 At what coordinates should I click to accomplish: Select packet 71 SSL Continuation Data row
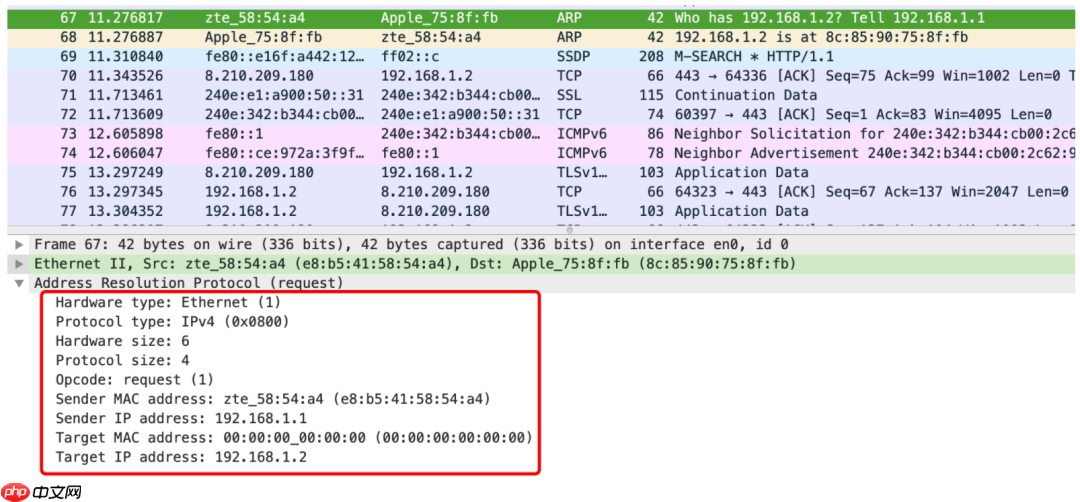coord(541,95)
